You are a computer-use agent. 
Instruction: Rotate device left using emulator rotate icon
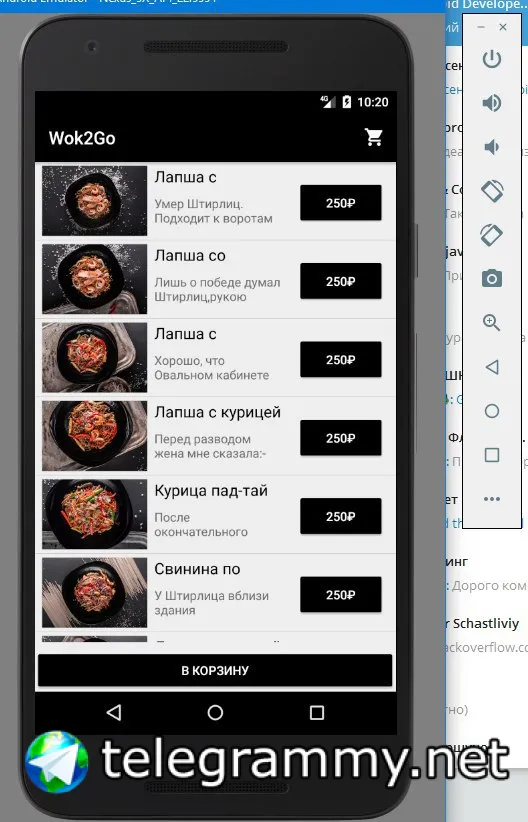click(x=492, y=191)
